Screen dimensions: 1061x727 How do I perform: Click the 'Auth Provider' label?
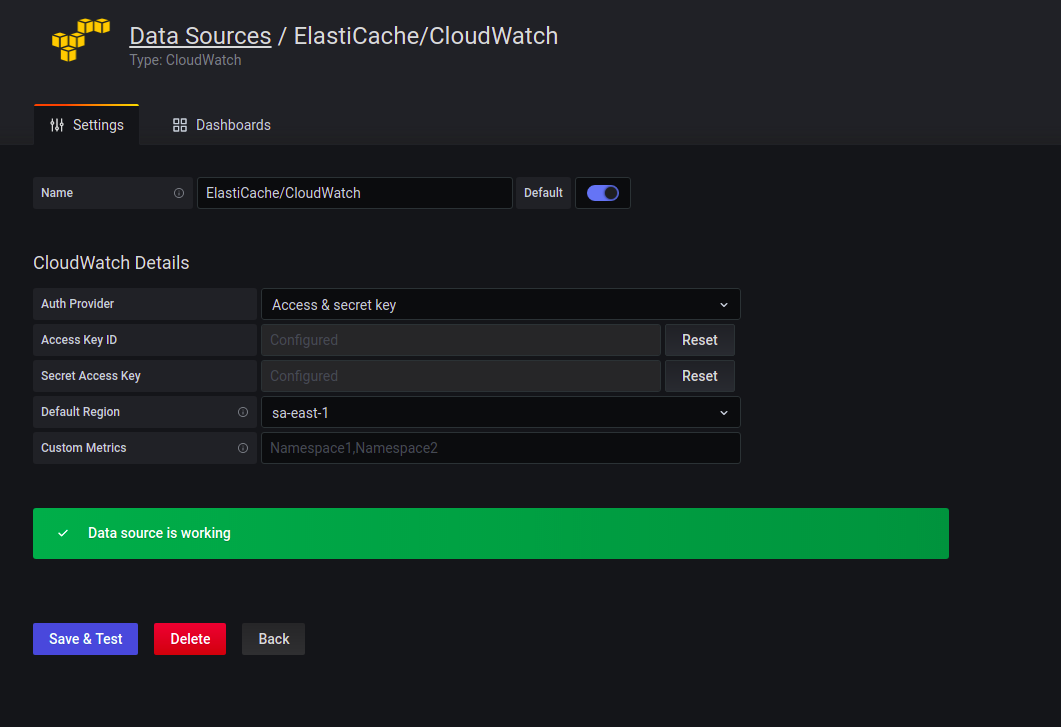(77, 304)
